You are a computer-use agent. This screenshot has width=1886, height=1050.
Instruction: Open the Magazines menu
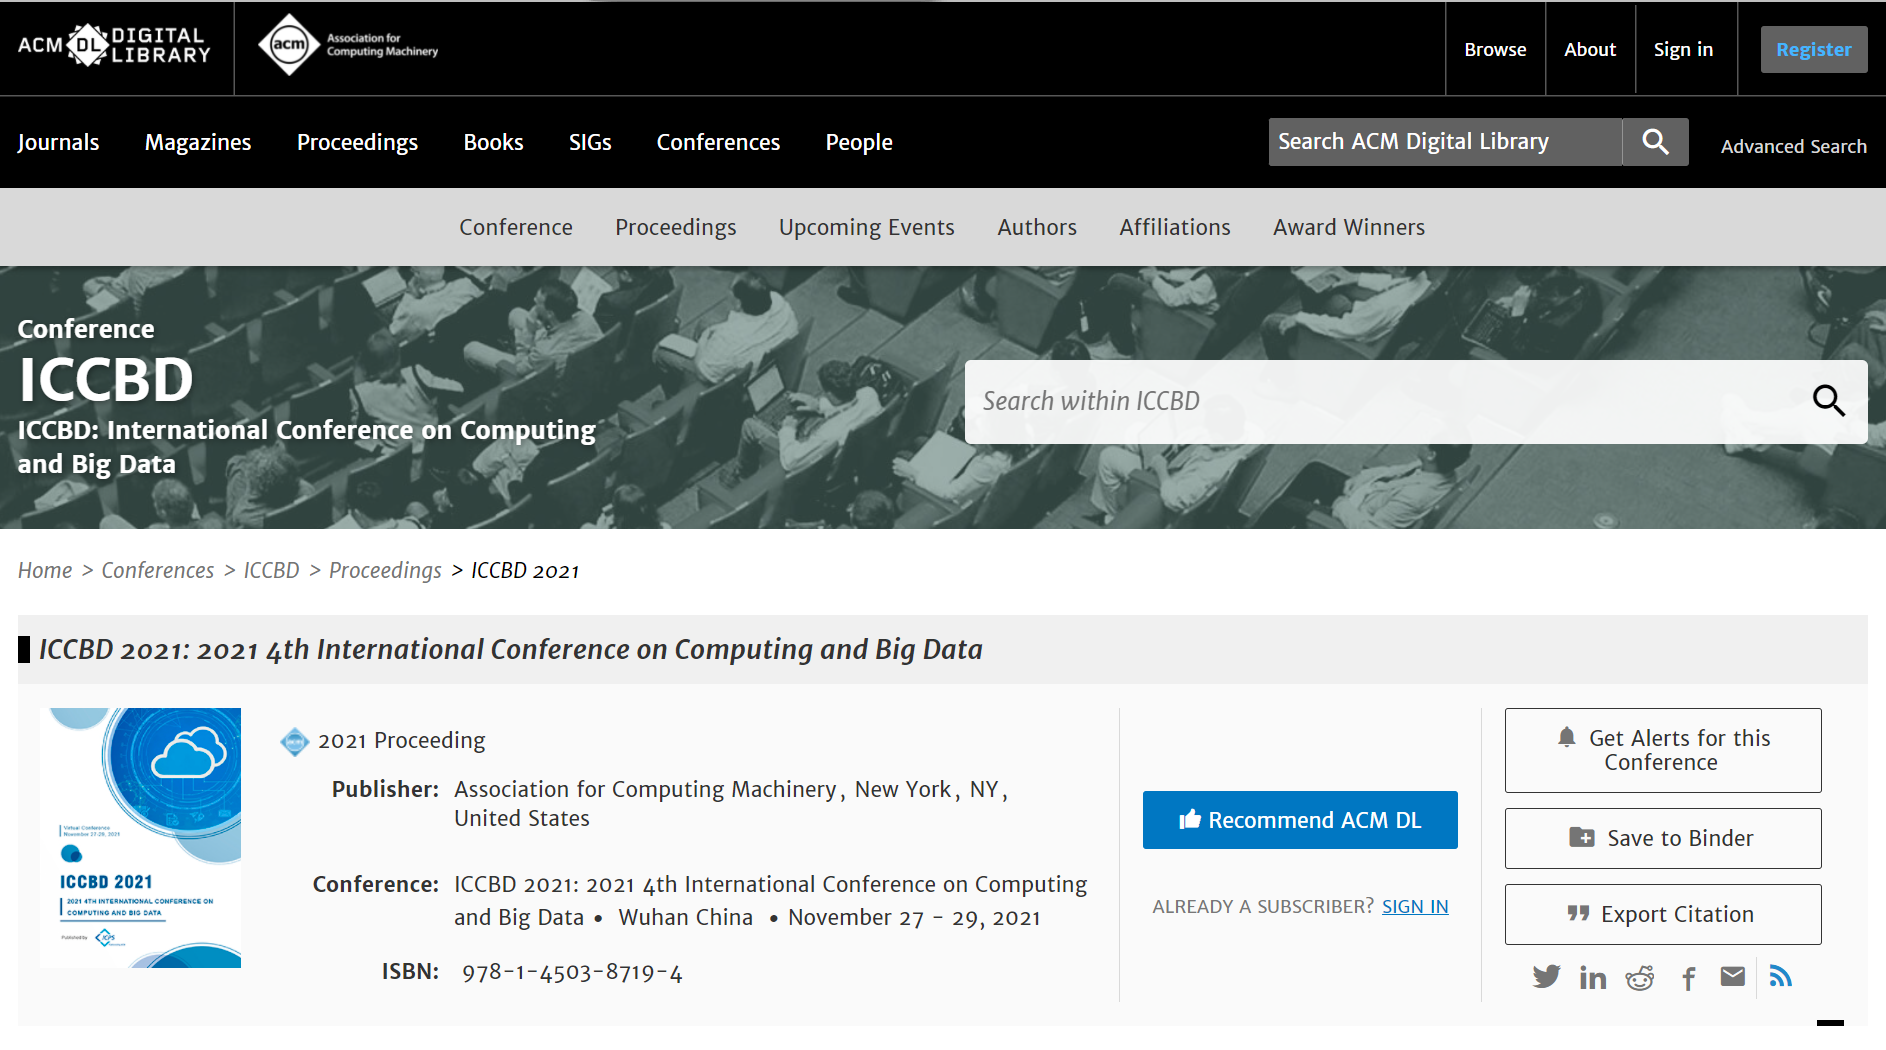tap(198, 142)
